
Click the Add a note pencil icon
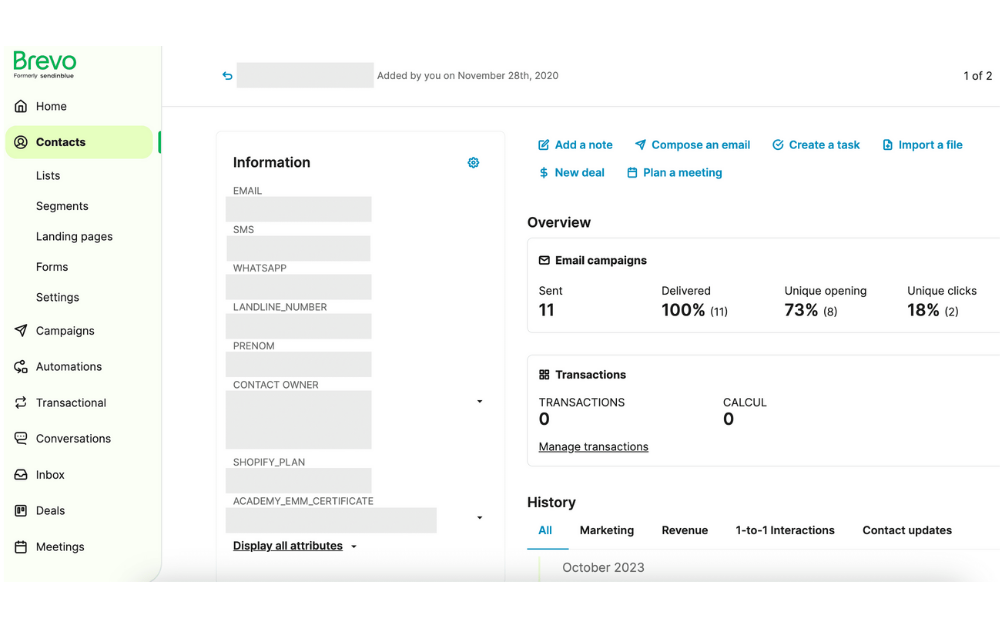[543, 145]
